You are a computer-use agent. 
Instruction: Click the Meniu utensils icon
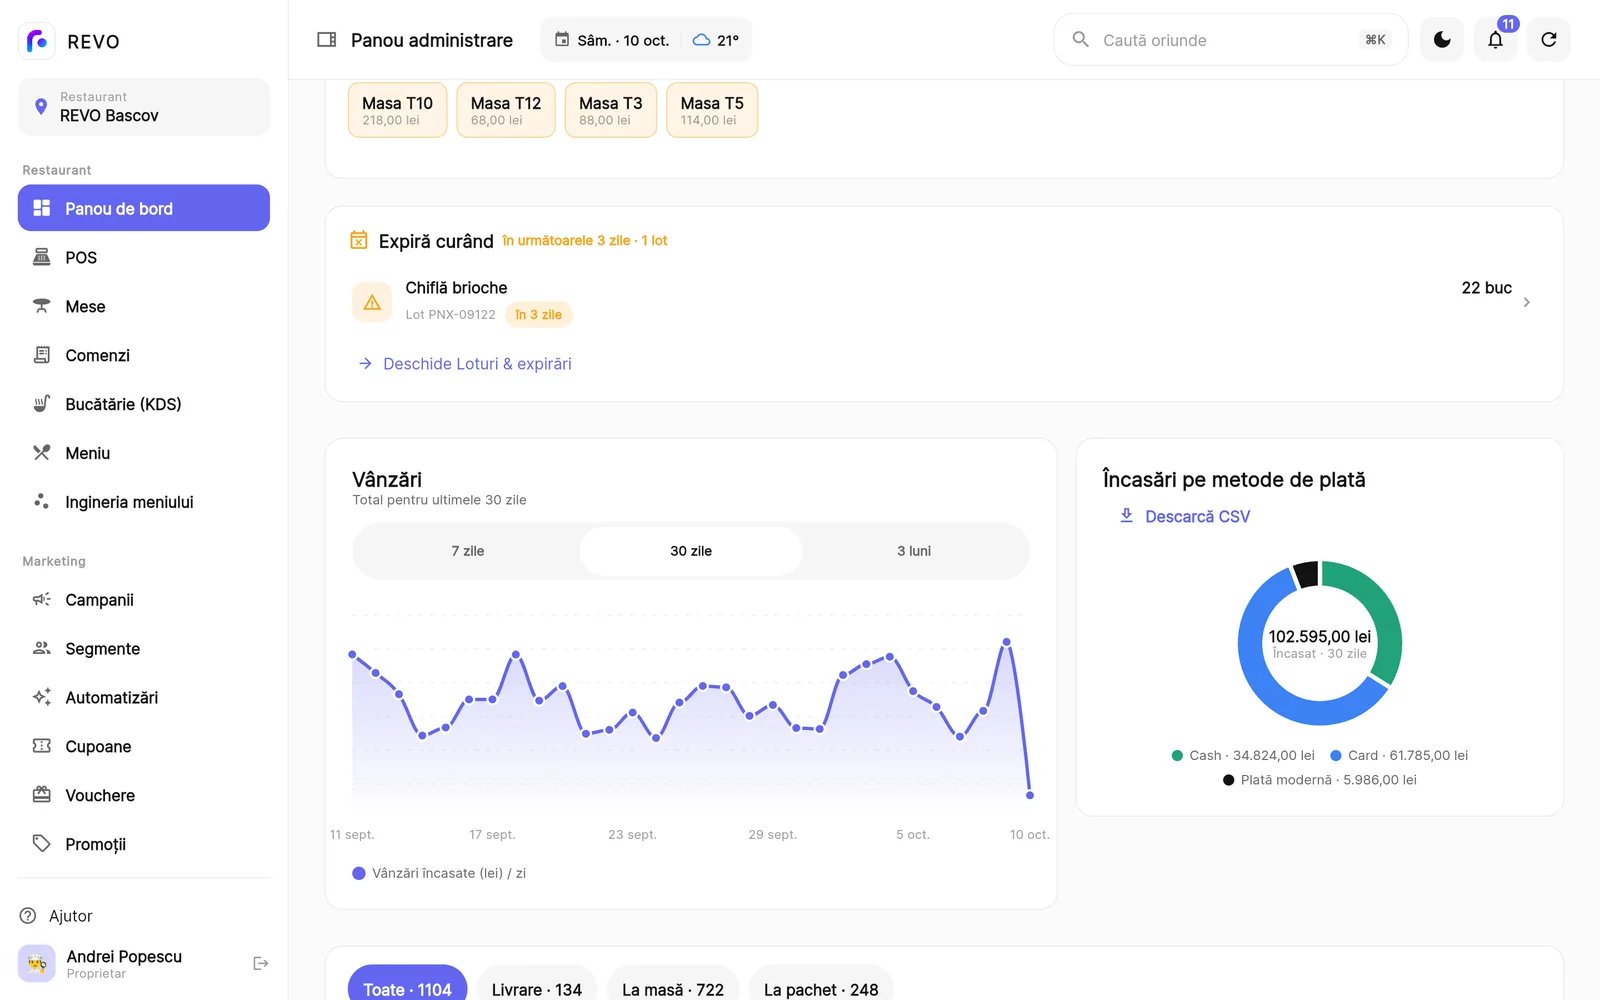coord(41,453)
